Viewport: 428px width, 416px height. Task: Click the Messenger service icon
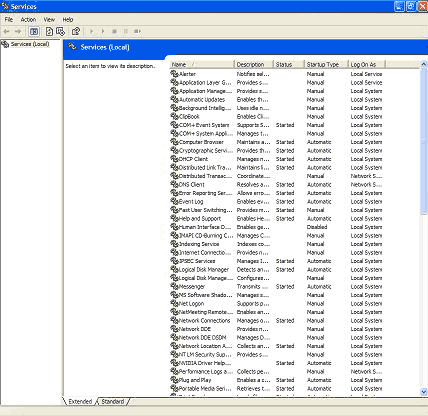(174, 286)
